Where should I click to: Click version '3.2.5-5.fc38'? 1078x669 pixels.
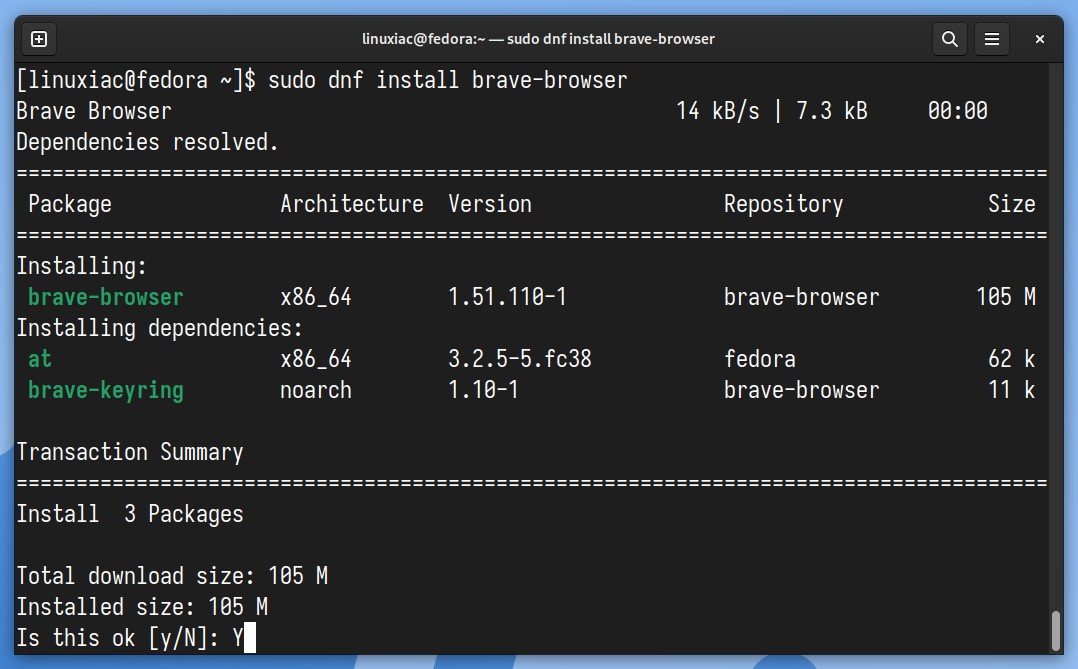tap(520, 359)
